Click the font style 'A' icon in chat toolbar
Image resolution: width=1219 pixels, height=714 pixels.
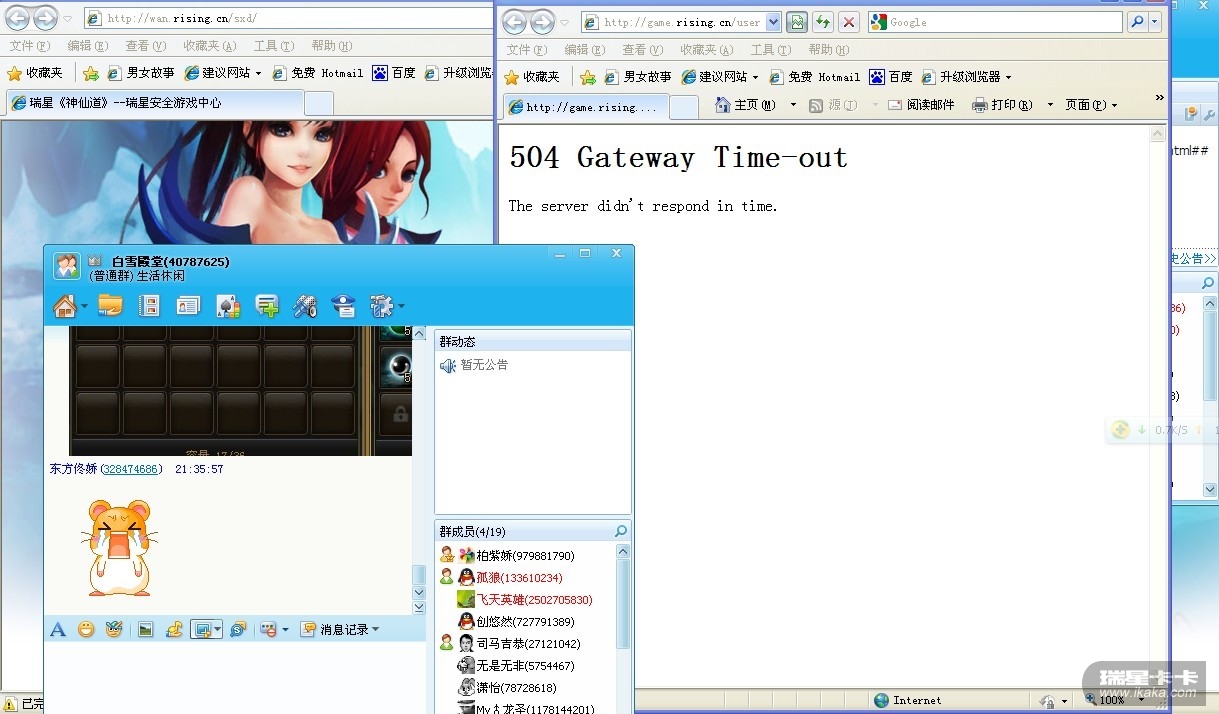[x=58, y=629]
